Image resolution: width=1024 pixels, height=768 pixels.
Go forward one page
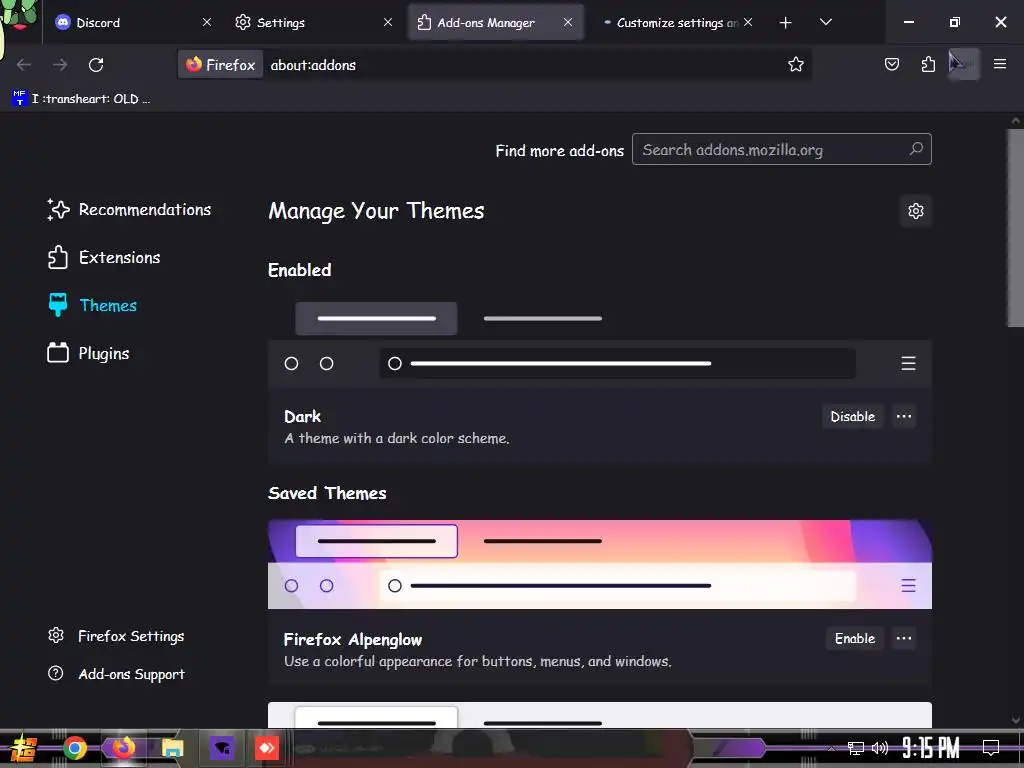pos(60,65)
